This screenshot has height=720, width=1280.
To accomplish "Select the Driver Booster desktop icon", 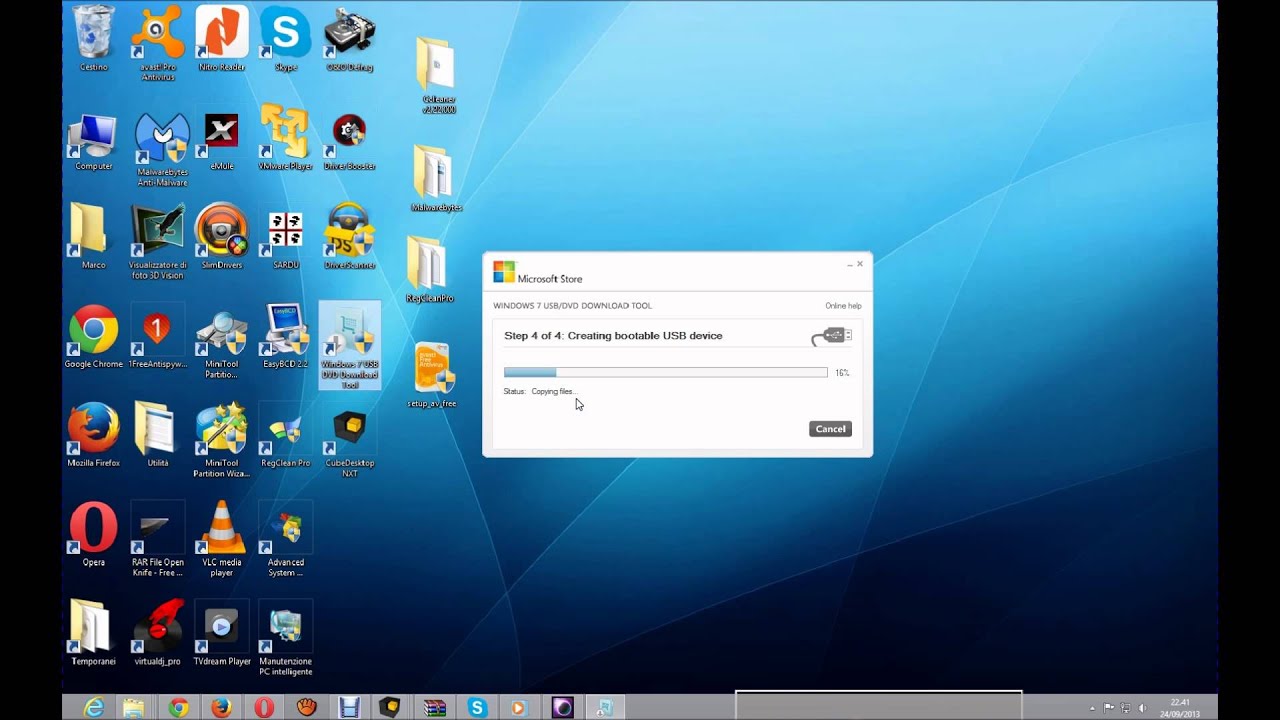I will click(x=349, y=141).
